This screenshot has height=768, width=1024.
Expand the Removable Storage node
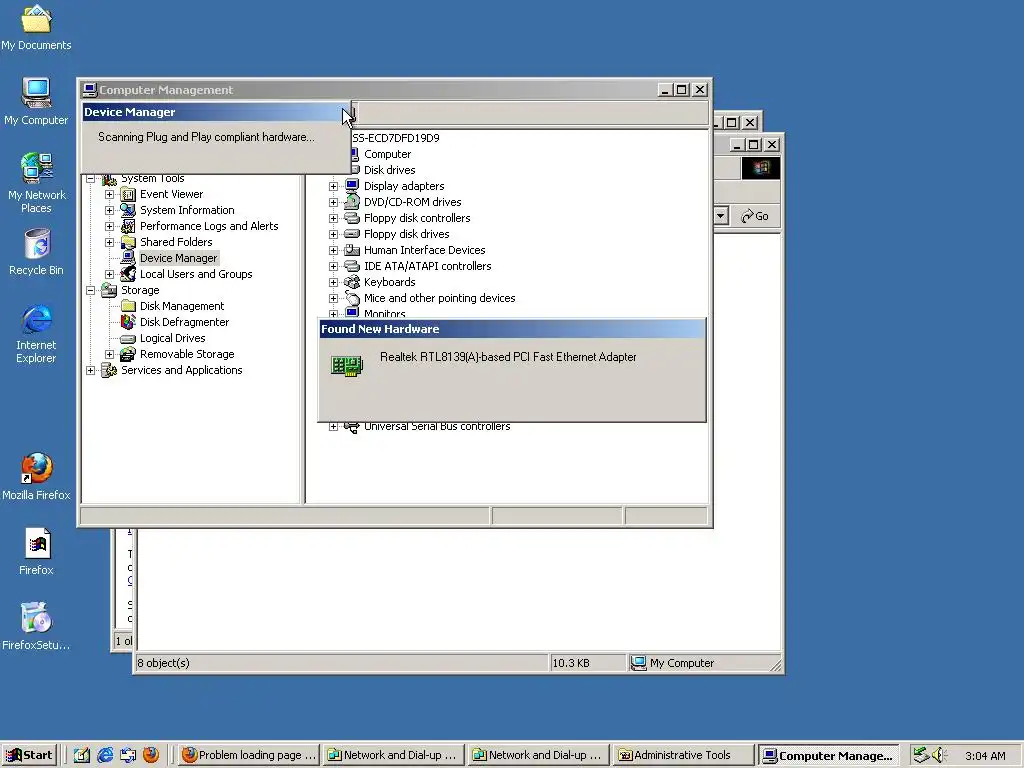[110, 355]
